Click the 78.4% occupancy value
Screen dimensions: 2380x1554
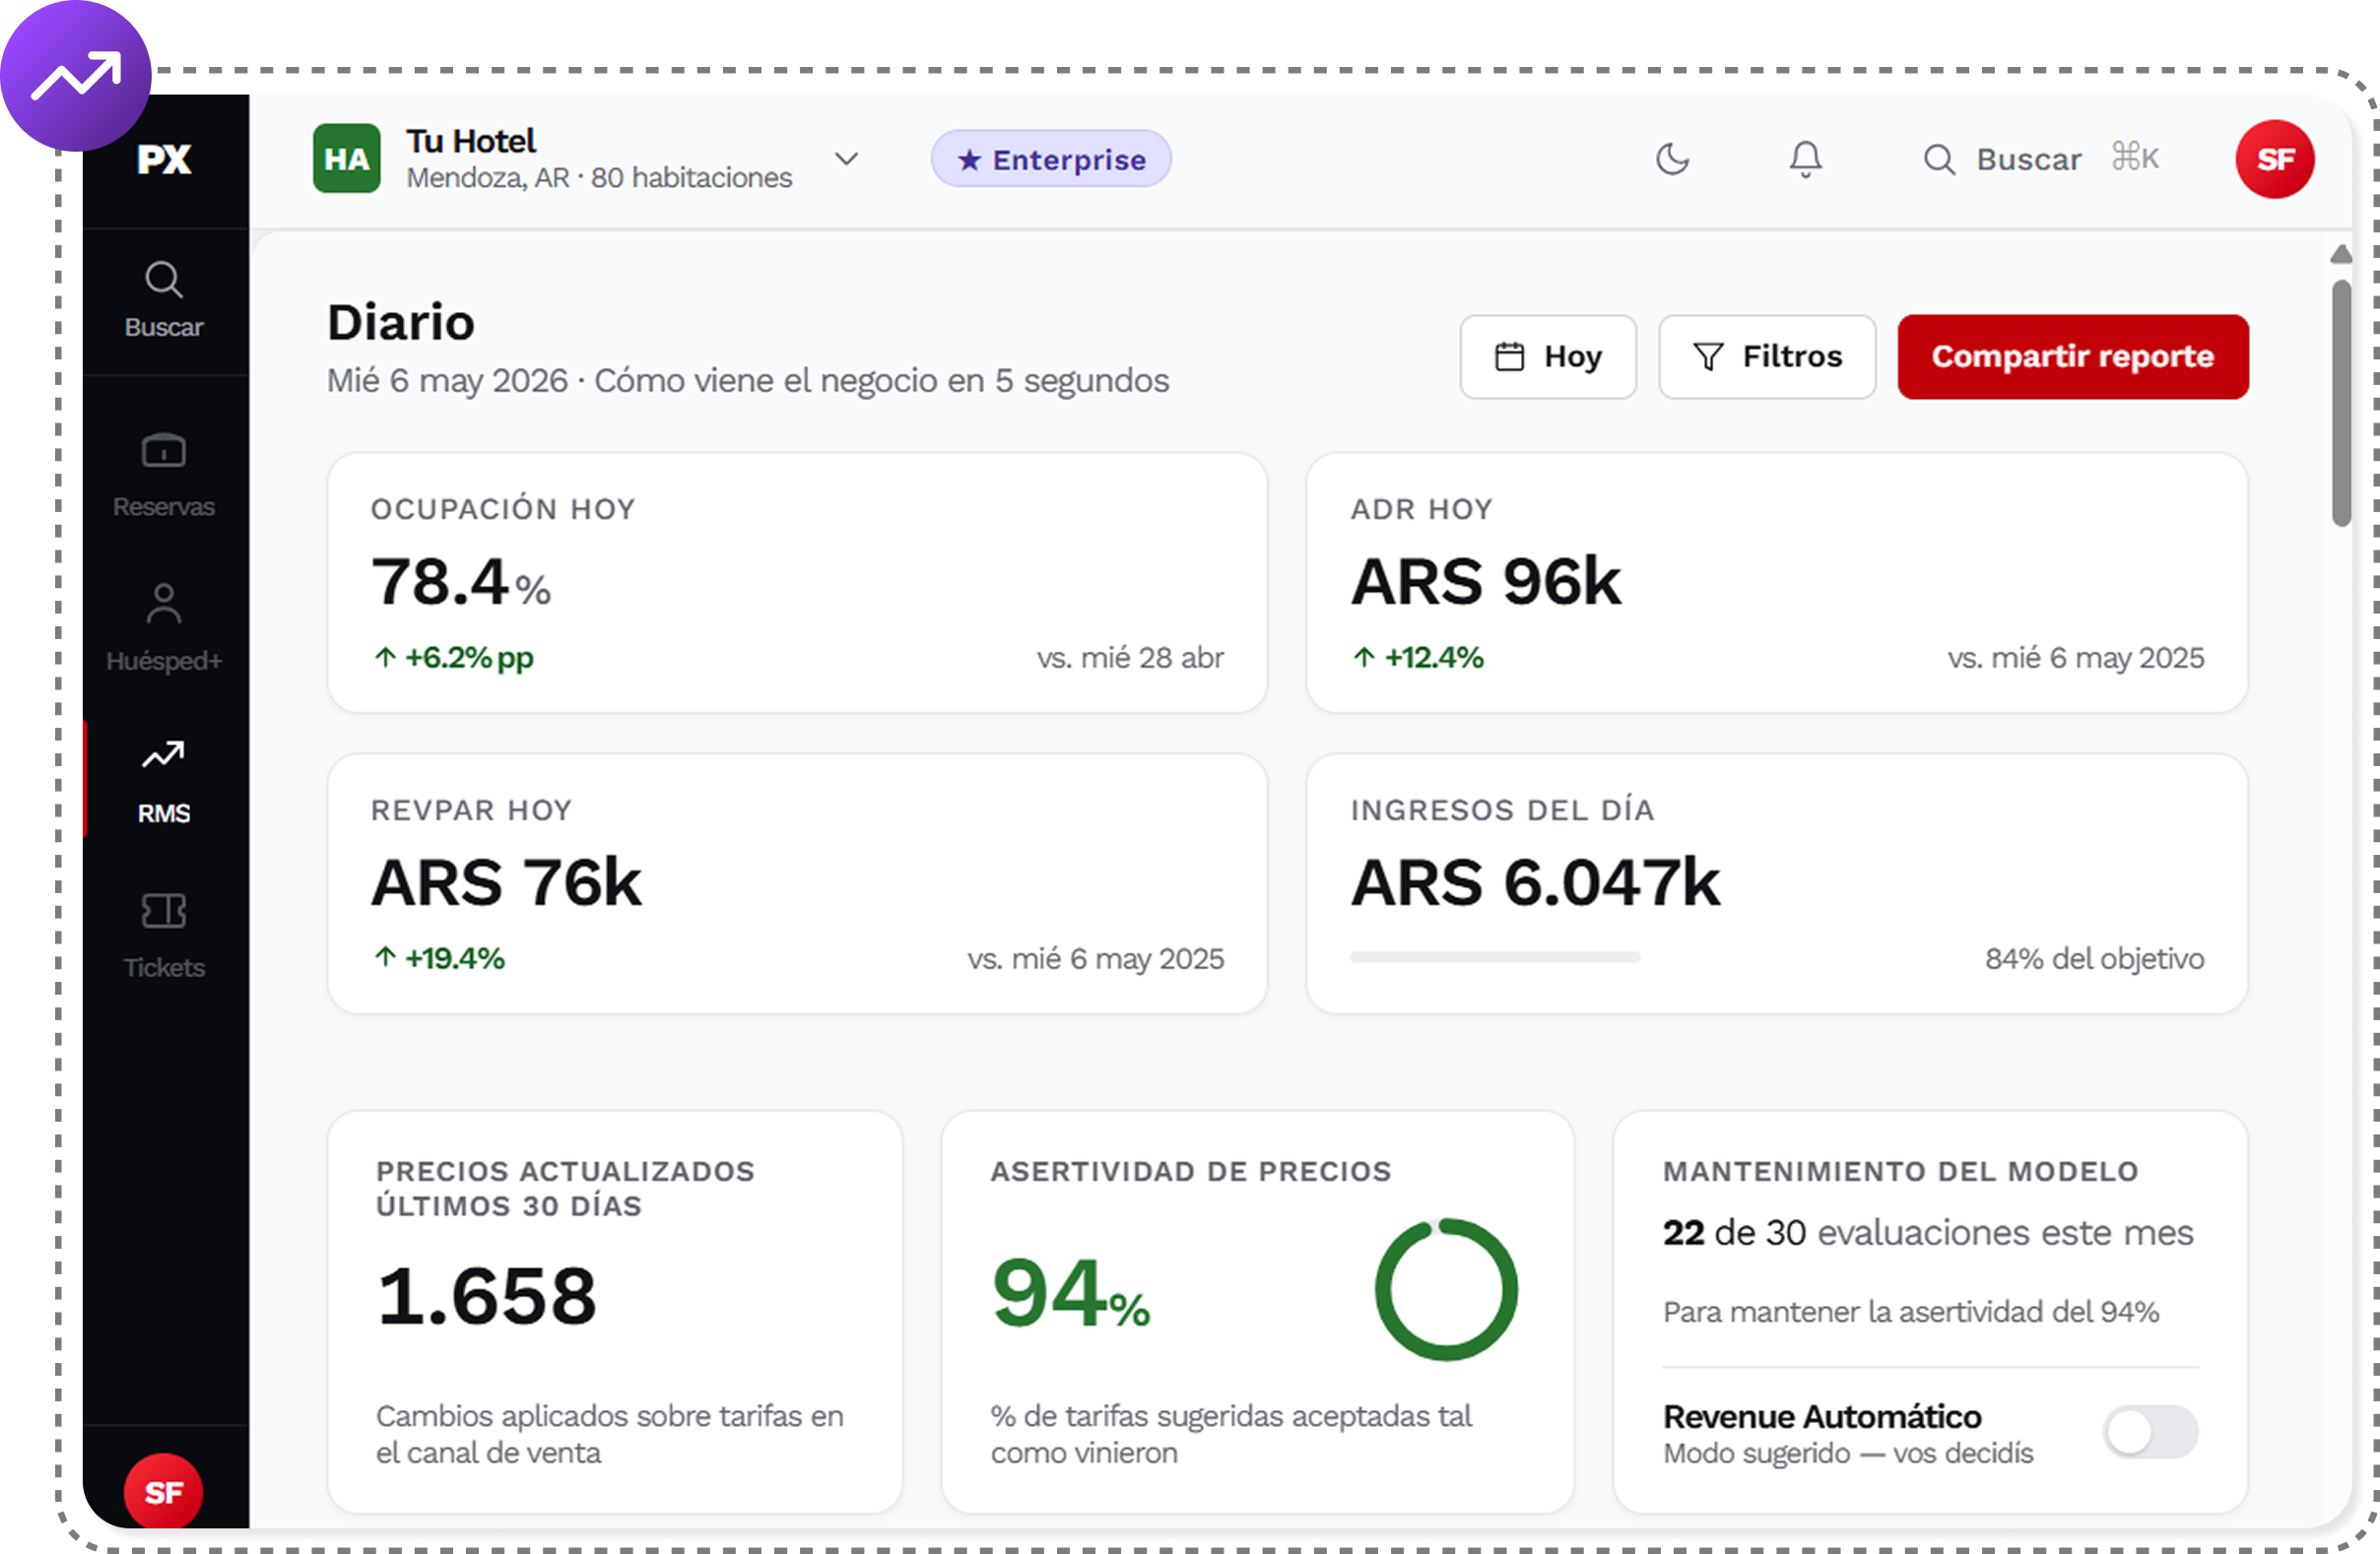[461, 582]
